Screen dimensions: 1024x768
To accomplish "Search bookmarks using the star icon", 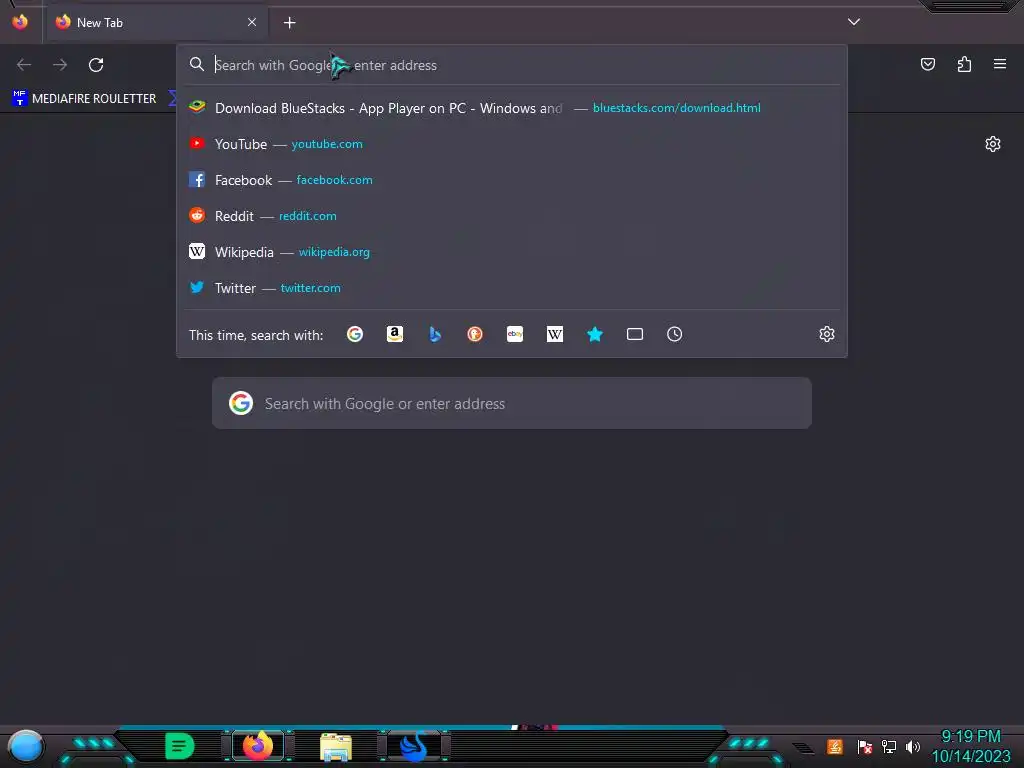I will point(595,334).
